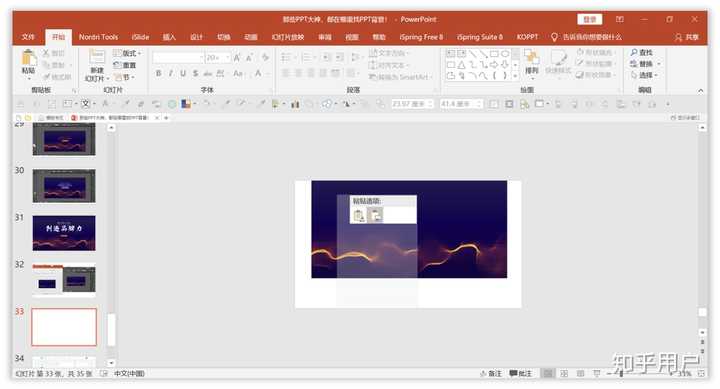Click the Notes (备注) status bar button
Viewport: 720px width, 389px height.
(x=490, y=373)
